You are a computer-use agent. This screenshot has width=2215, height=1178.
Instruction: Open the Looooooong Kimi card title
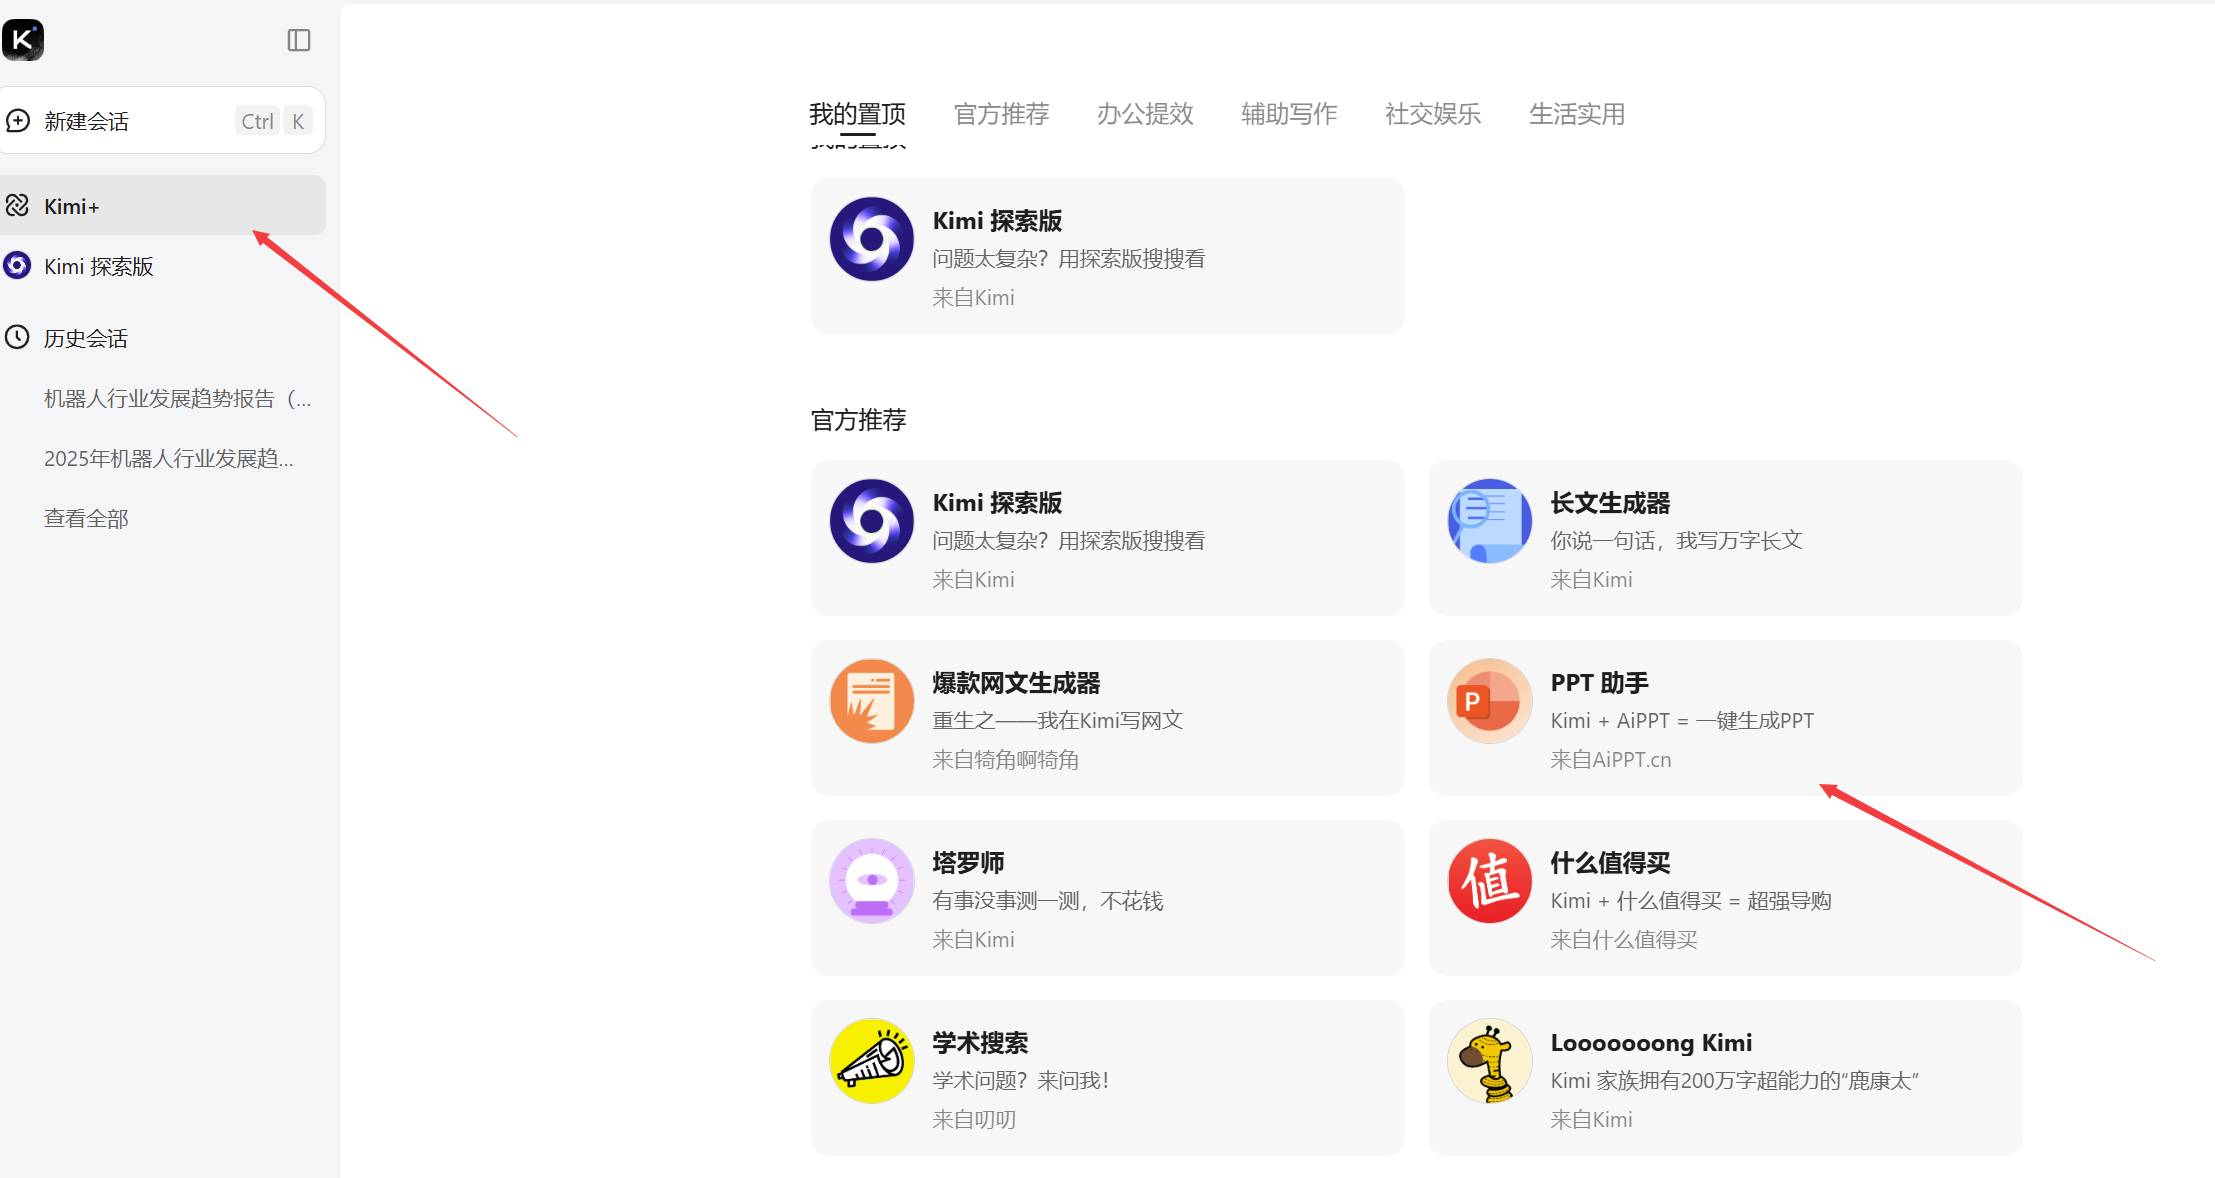[x=1651, y=1043]
